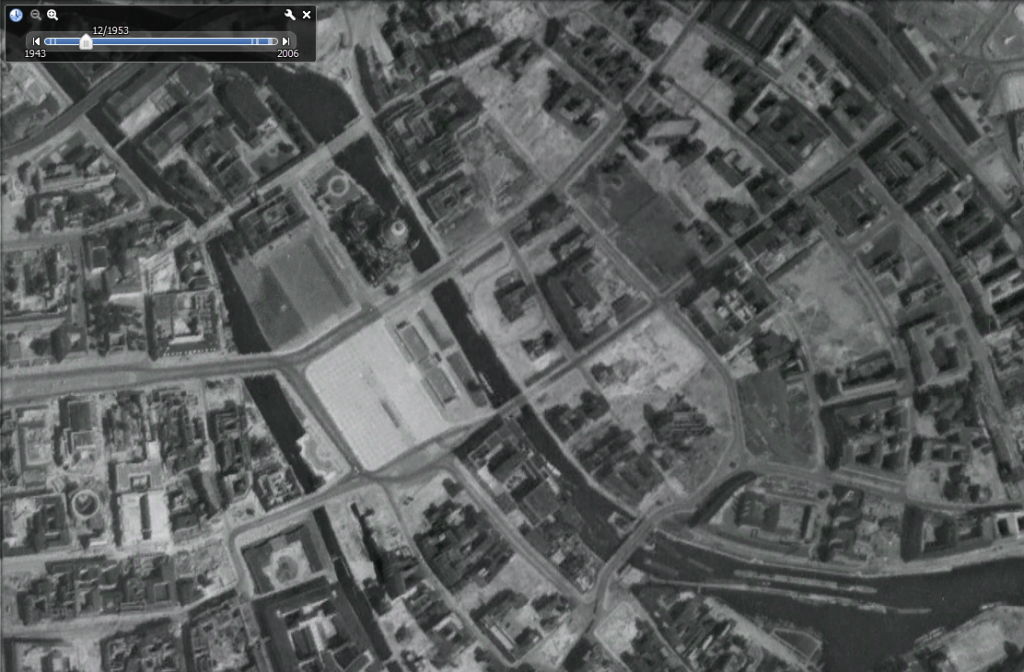Step forward to the next image date

tap(287, 42)
